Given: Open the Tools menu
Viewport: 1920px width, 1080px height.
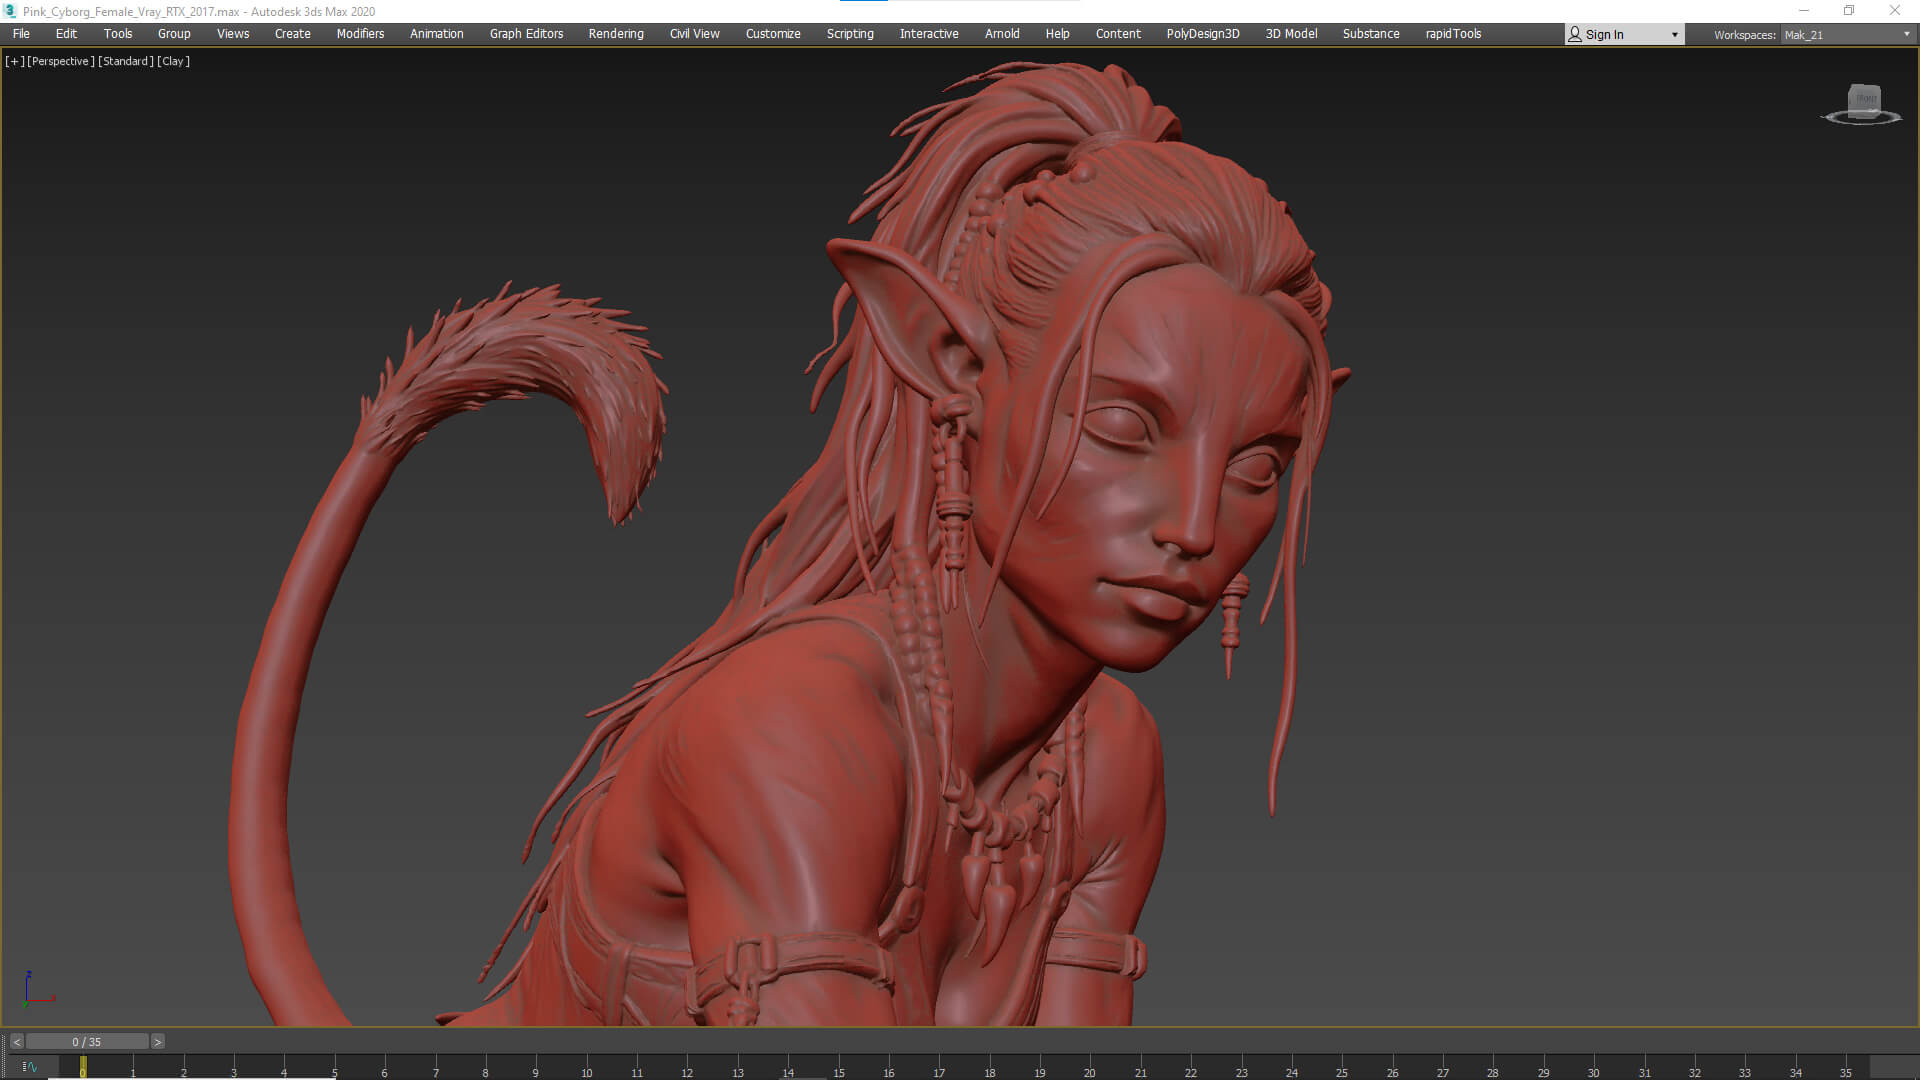Looking at the screenshot, I should (x=118, y=34).
